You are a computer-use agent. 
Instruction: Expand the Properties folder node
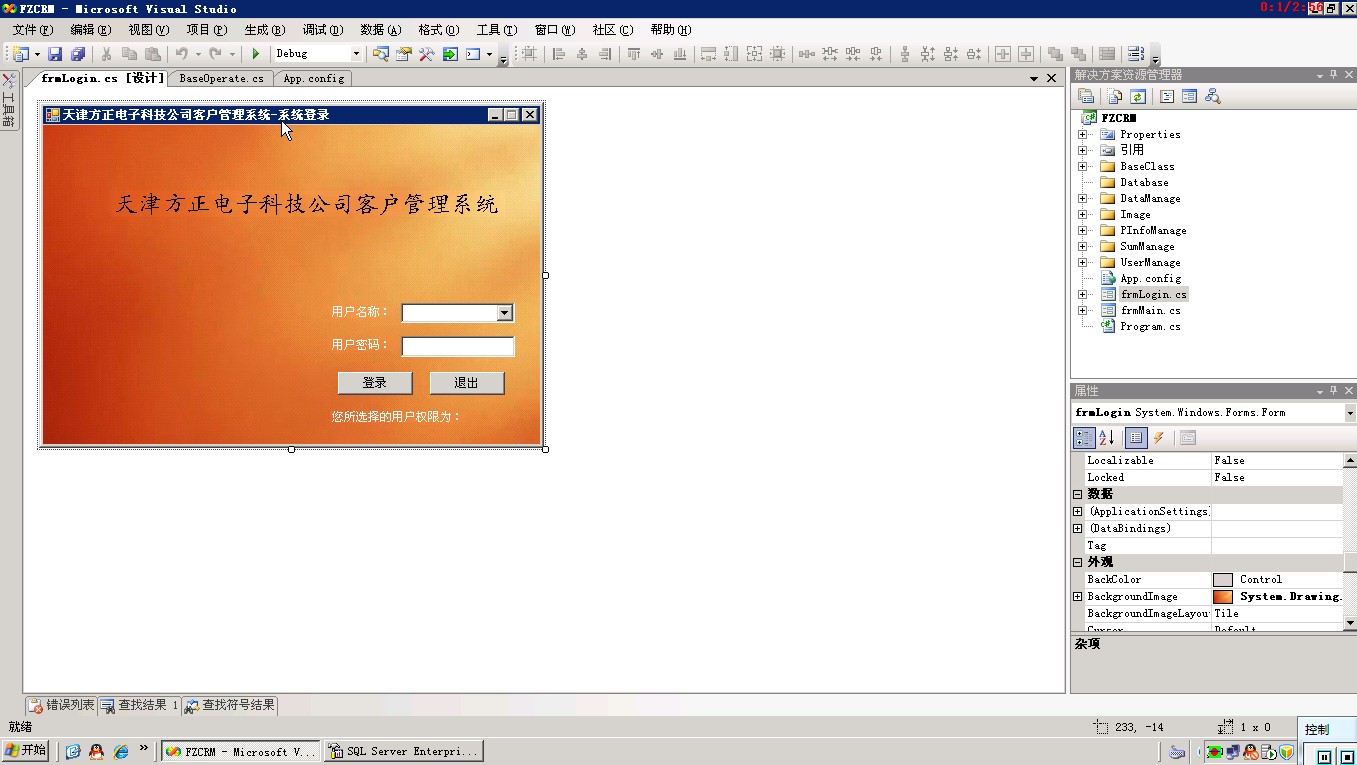pyautogui.click(x=1082, y=134)
